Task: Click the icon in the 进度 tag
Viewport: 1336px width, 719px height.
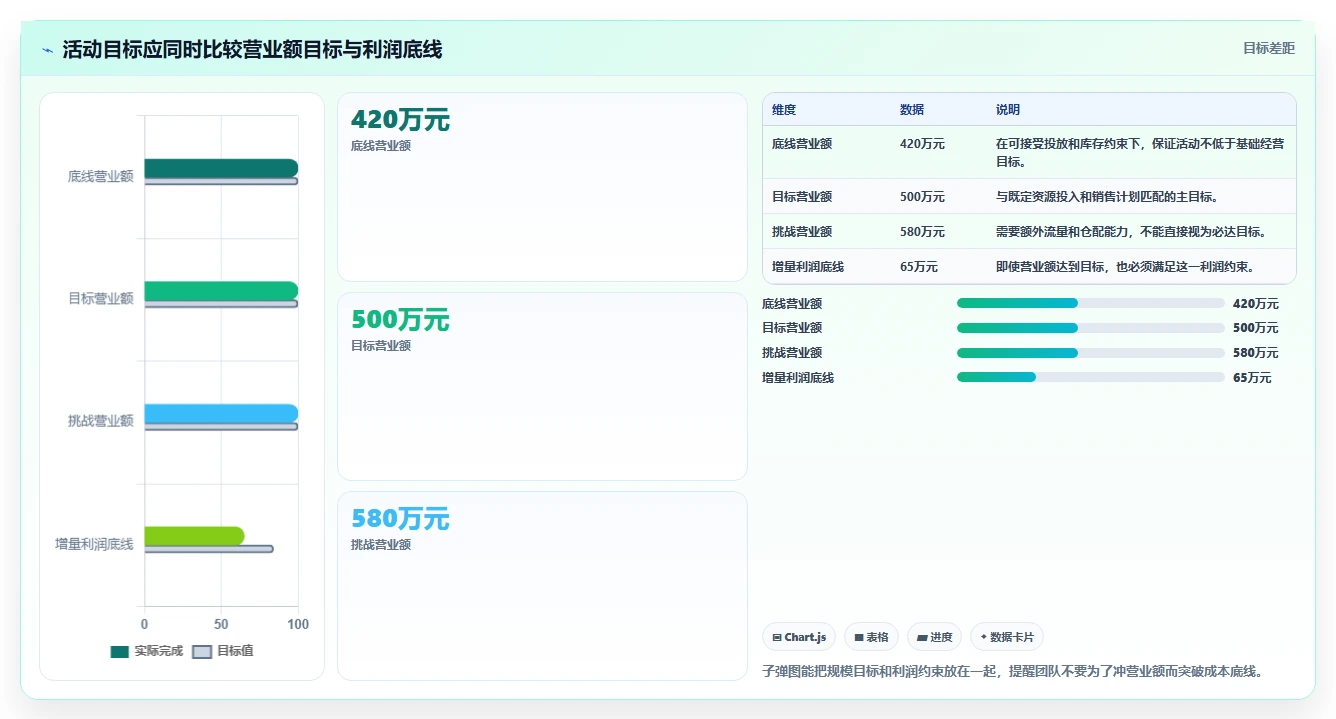Action: coord(922,637)
